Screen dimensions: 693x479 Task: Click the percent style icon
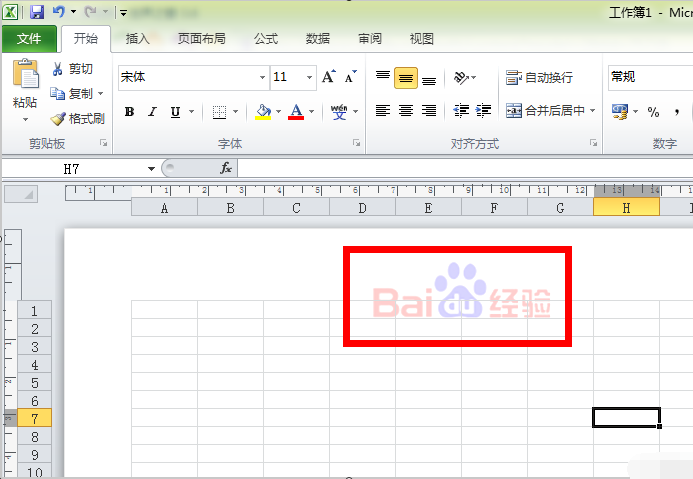[653, 112]
